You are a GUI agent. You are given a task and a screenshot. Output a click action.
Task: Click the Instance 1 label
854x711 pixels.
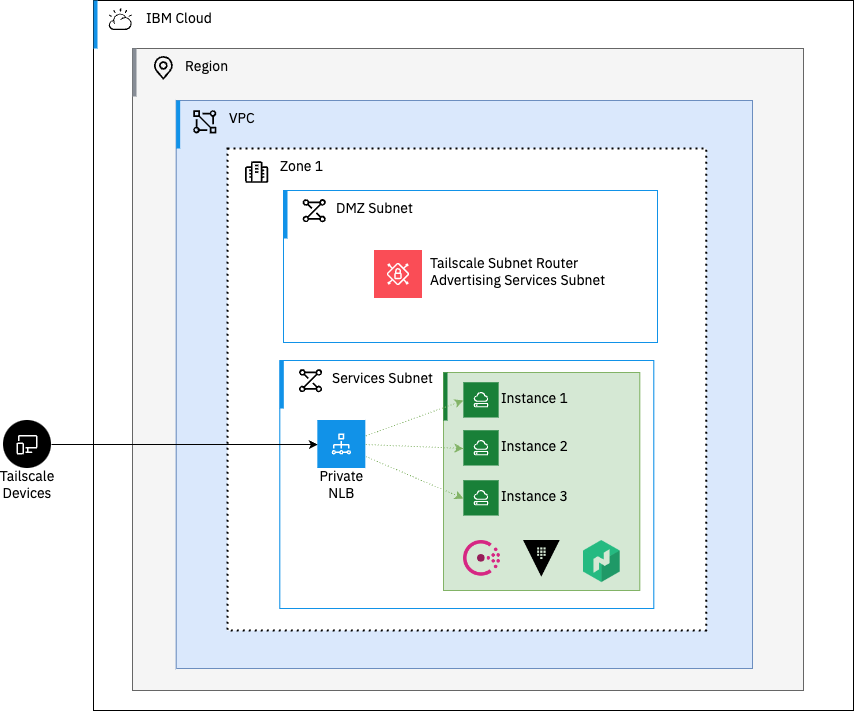coord(534,398)
